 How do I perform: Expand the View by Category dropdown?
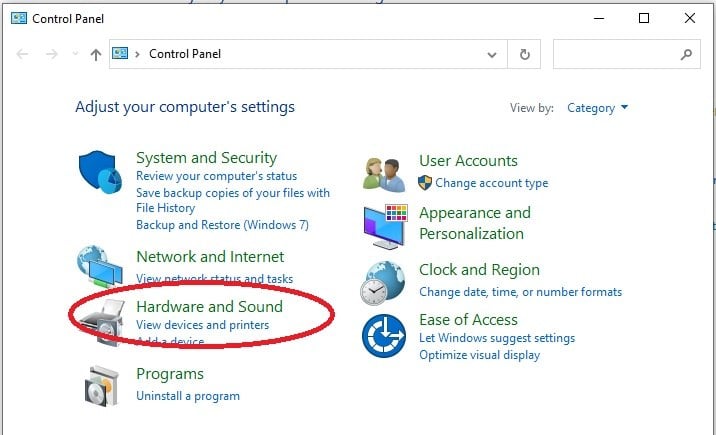[x=598, y=108]
